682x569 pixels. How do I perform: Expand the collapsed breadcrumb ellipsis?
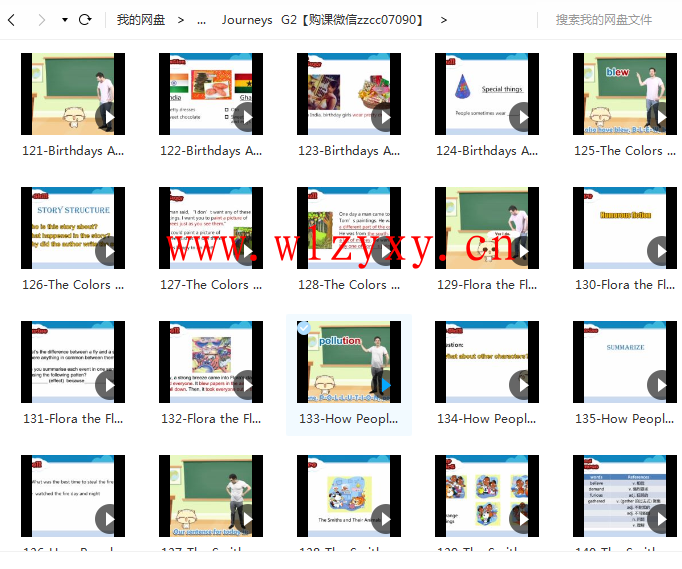click(x=201, y=20)
